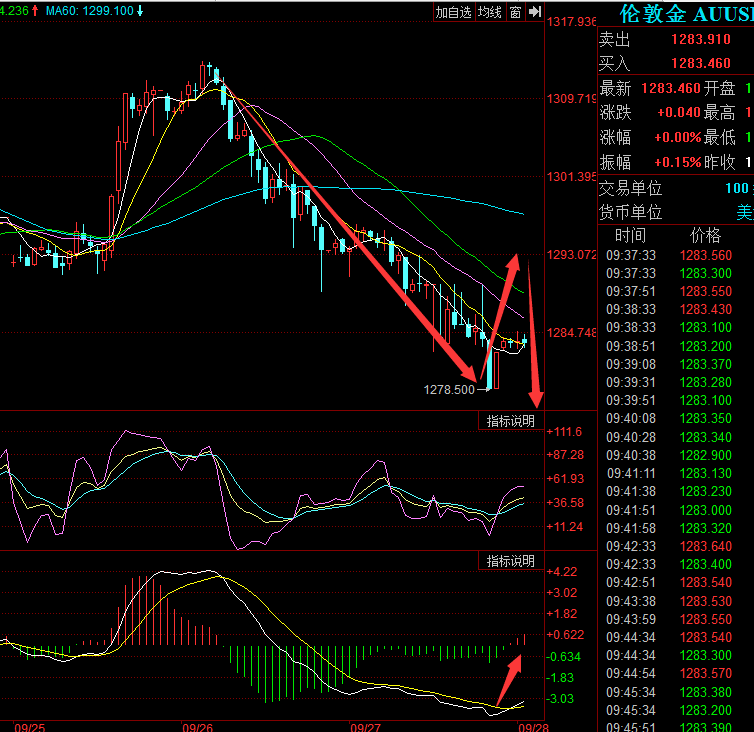Open 指标说明 for the KDJ indicator panel

tap(510, 422)
